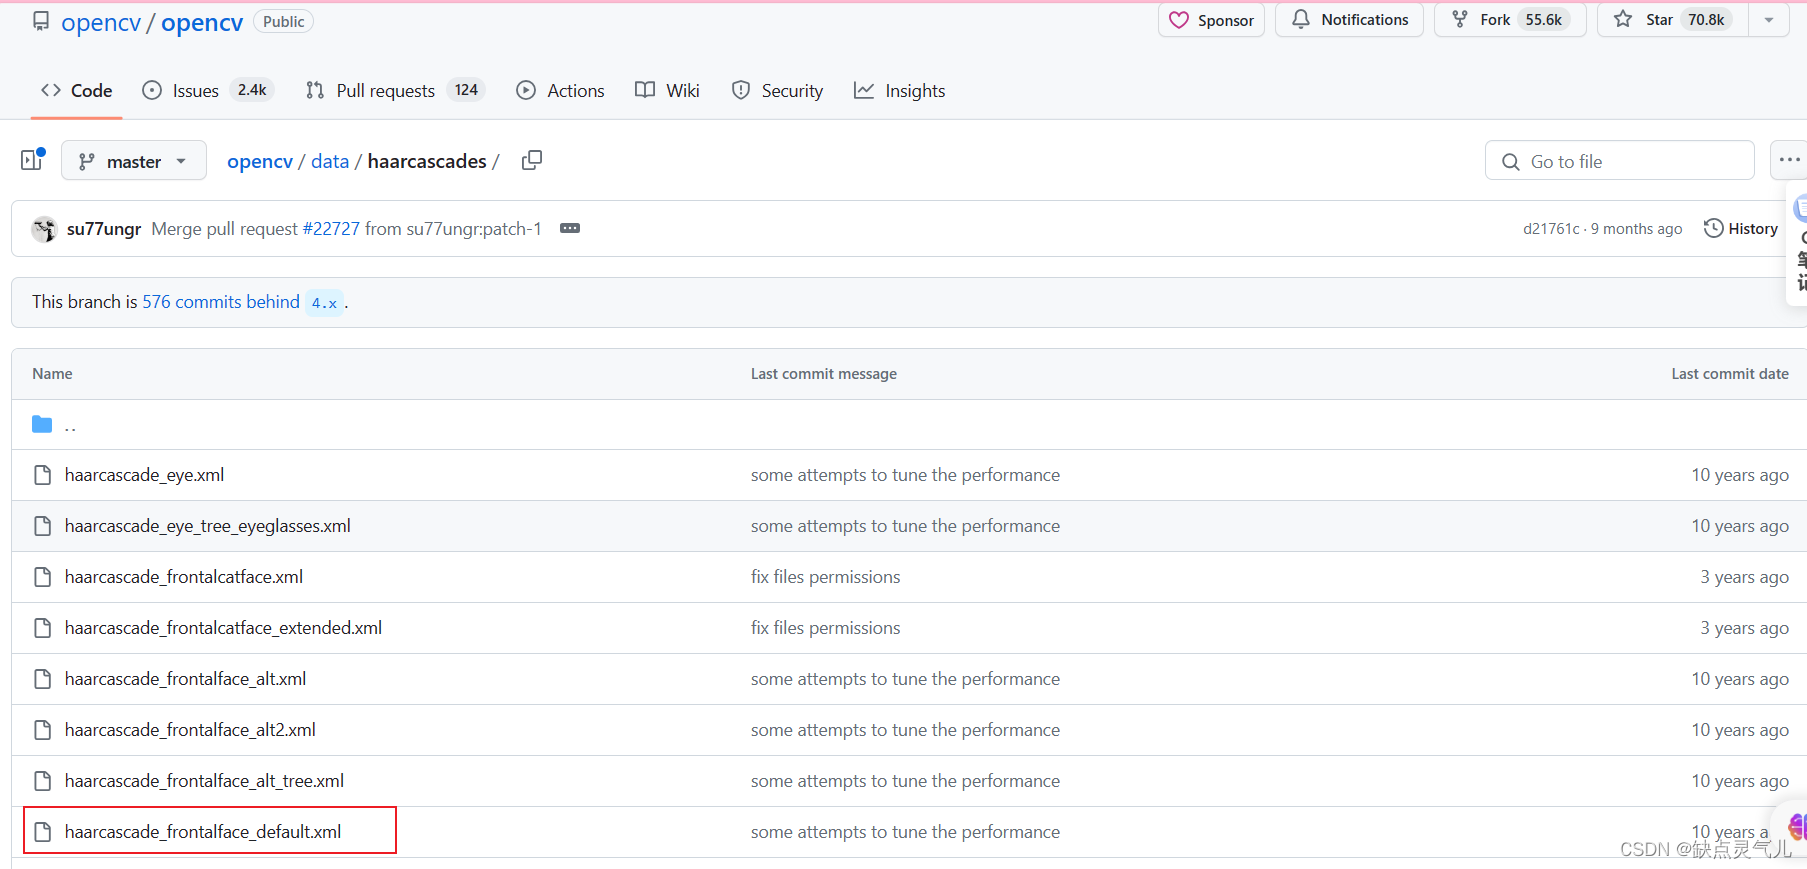Open commit message for haarcascade_frontalface_default.xml row
This screenshot has width=1807, height=869.
pos(905,832)
